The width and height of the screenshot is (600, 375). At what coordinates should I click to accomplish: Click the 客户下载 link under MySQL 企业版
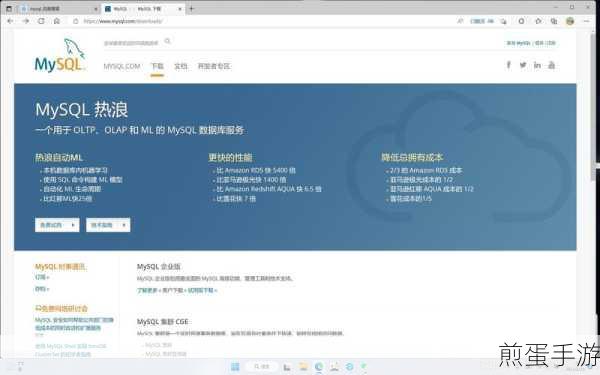(174, 290)
